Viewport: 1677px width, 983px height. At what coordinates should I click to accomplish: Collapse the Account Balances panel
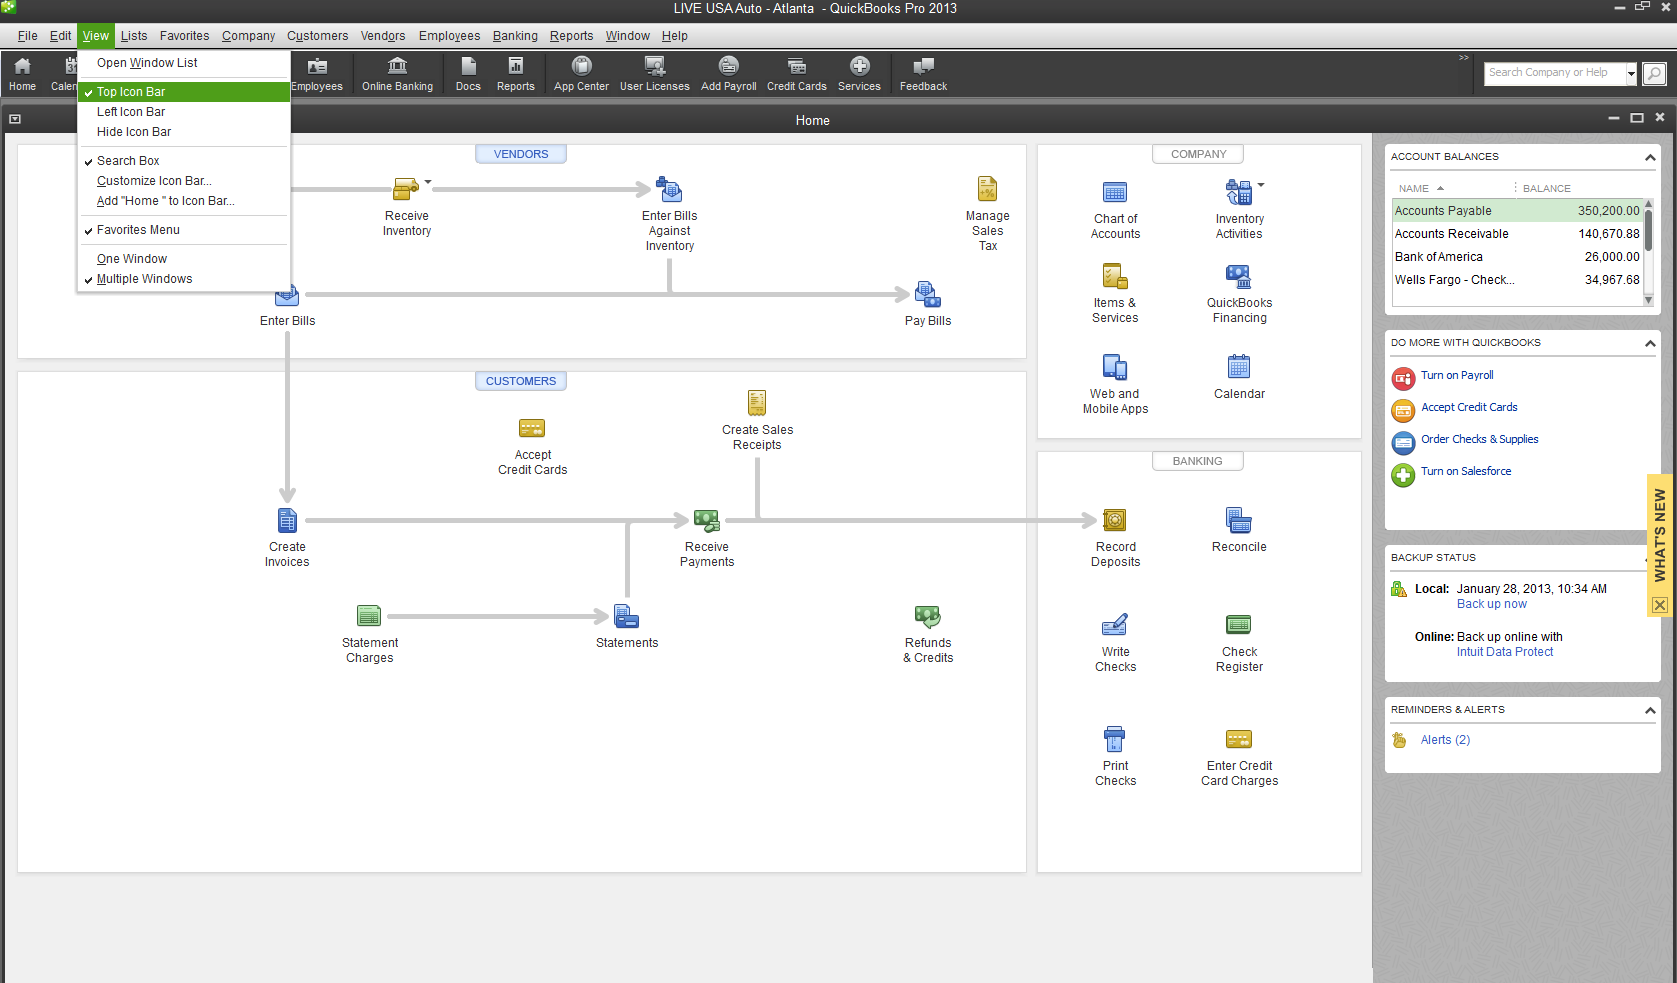pos(1650,157)
